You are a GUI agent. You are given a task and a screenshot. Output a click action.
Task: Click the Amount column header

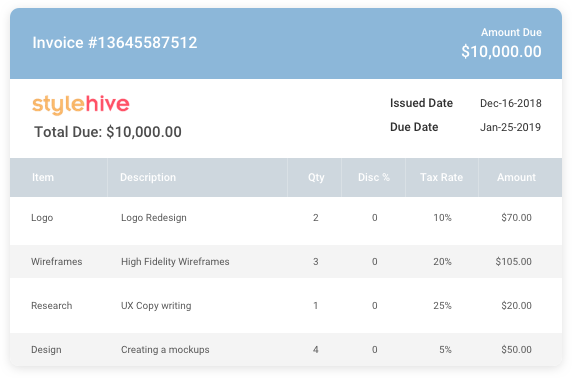[x=517, y=177]
